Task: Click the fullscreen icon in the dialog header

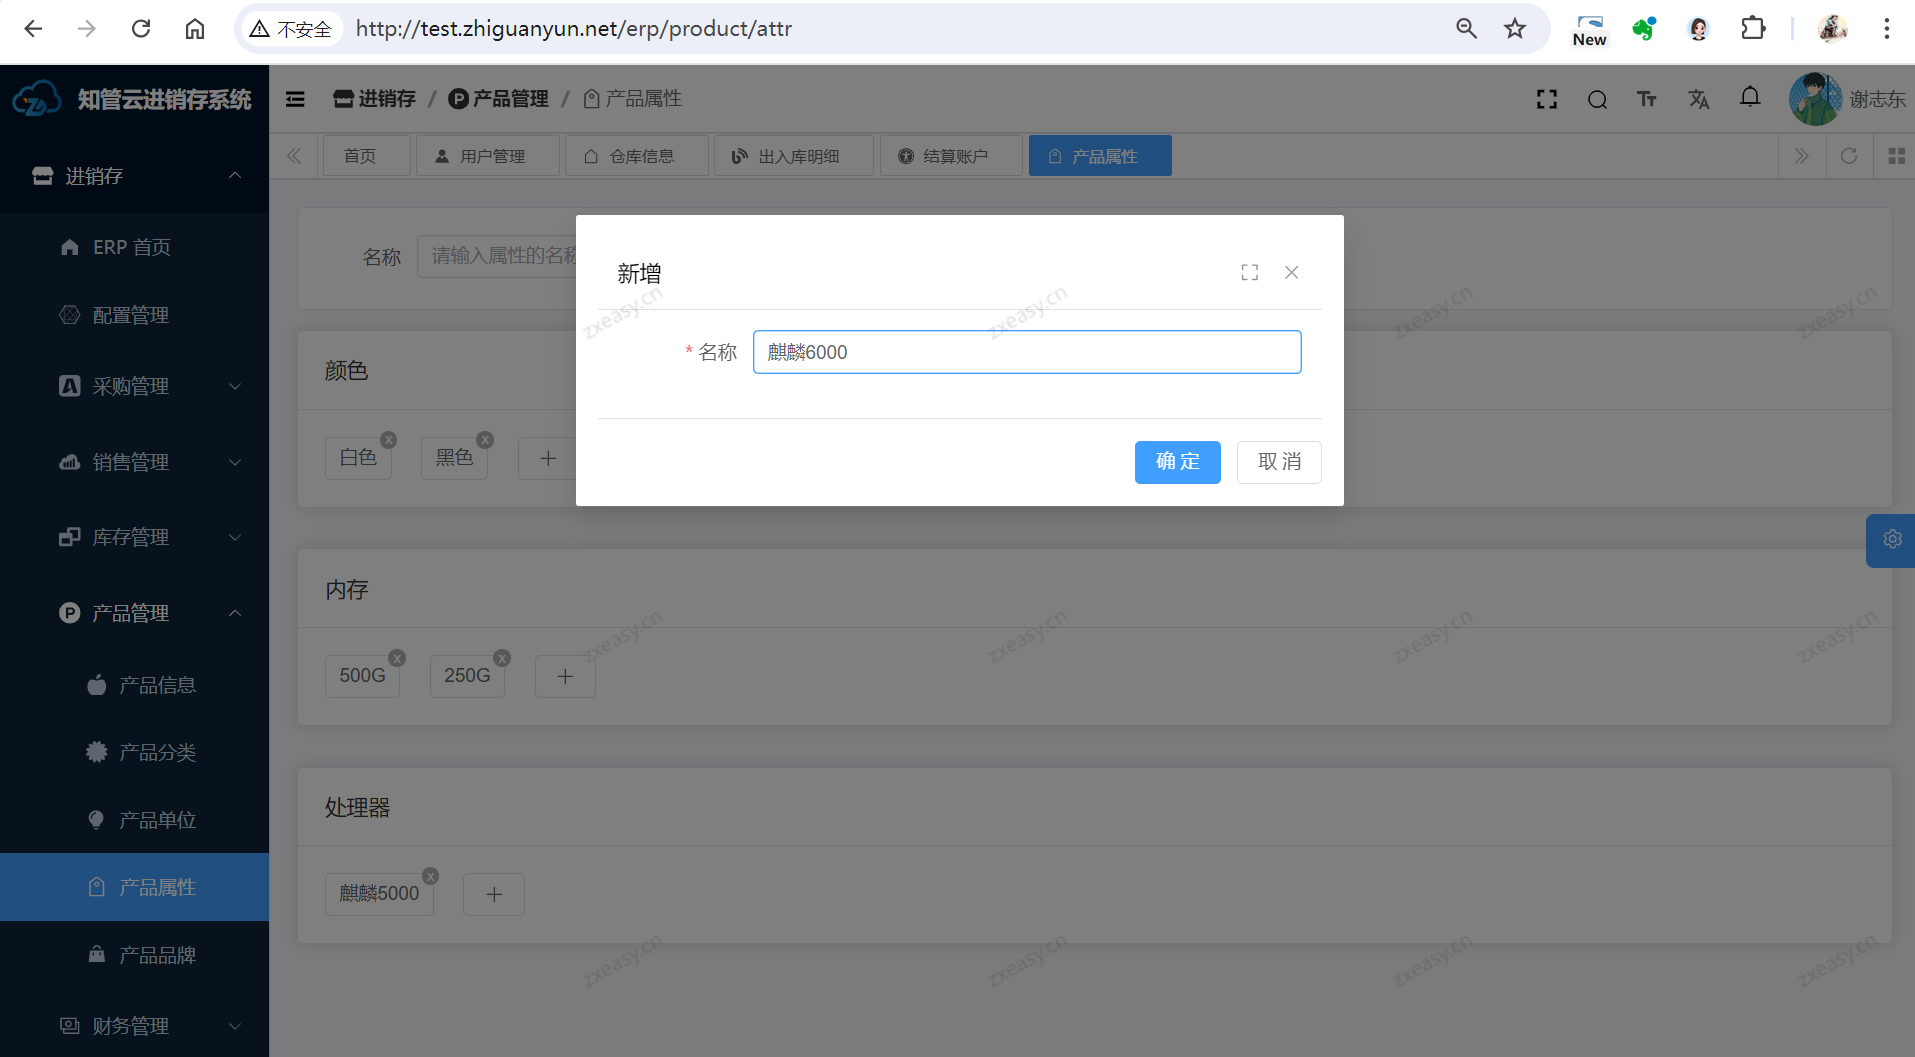Action: (x=1249, y=273)
